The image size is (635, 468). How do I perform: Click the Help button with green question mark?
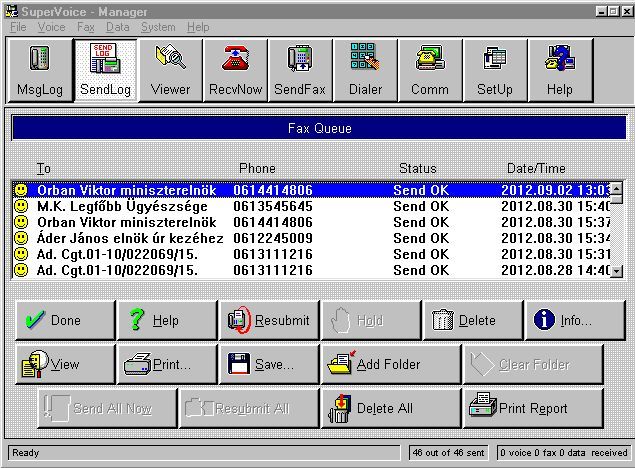(x=167, y=320)
